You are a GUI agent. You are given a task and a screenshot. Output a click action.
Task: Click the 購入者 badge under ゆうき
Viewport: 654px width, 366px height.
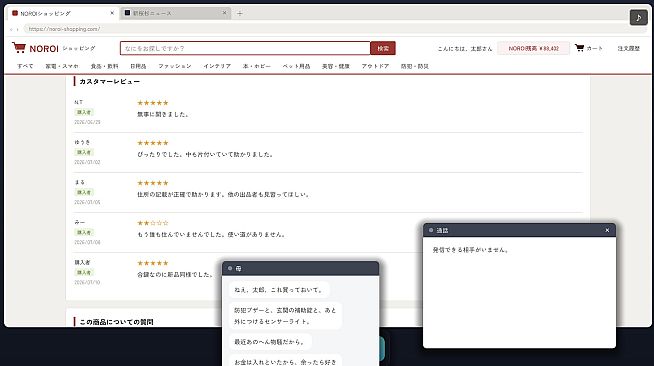tap(84, 152)
